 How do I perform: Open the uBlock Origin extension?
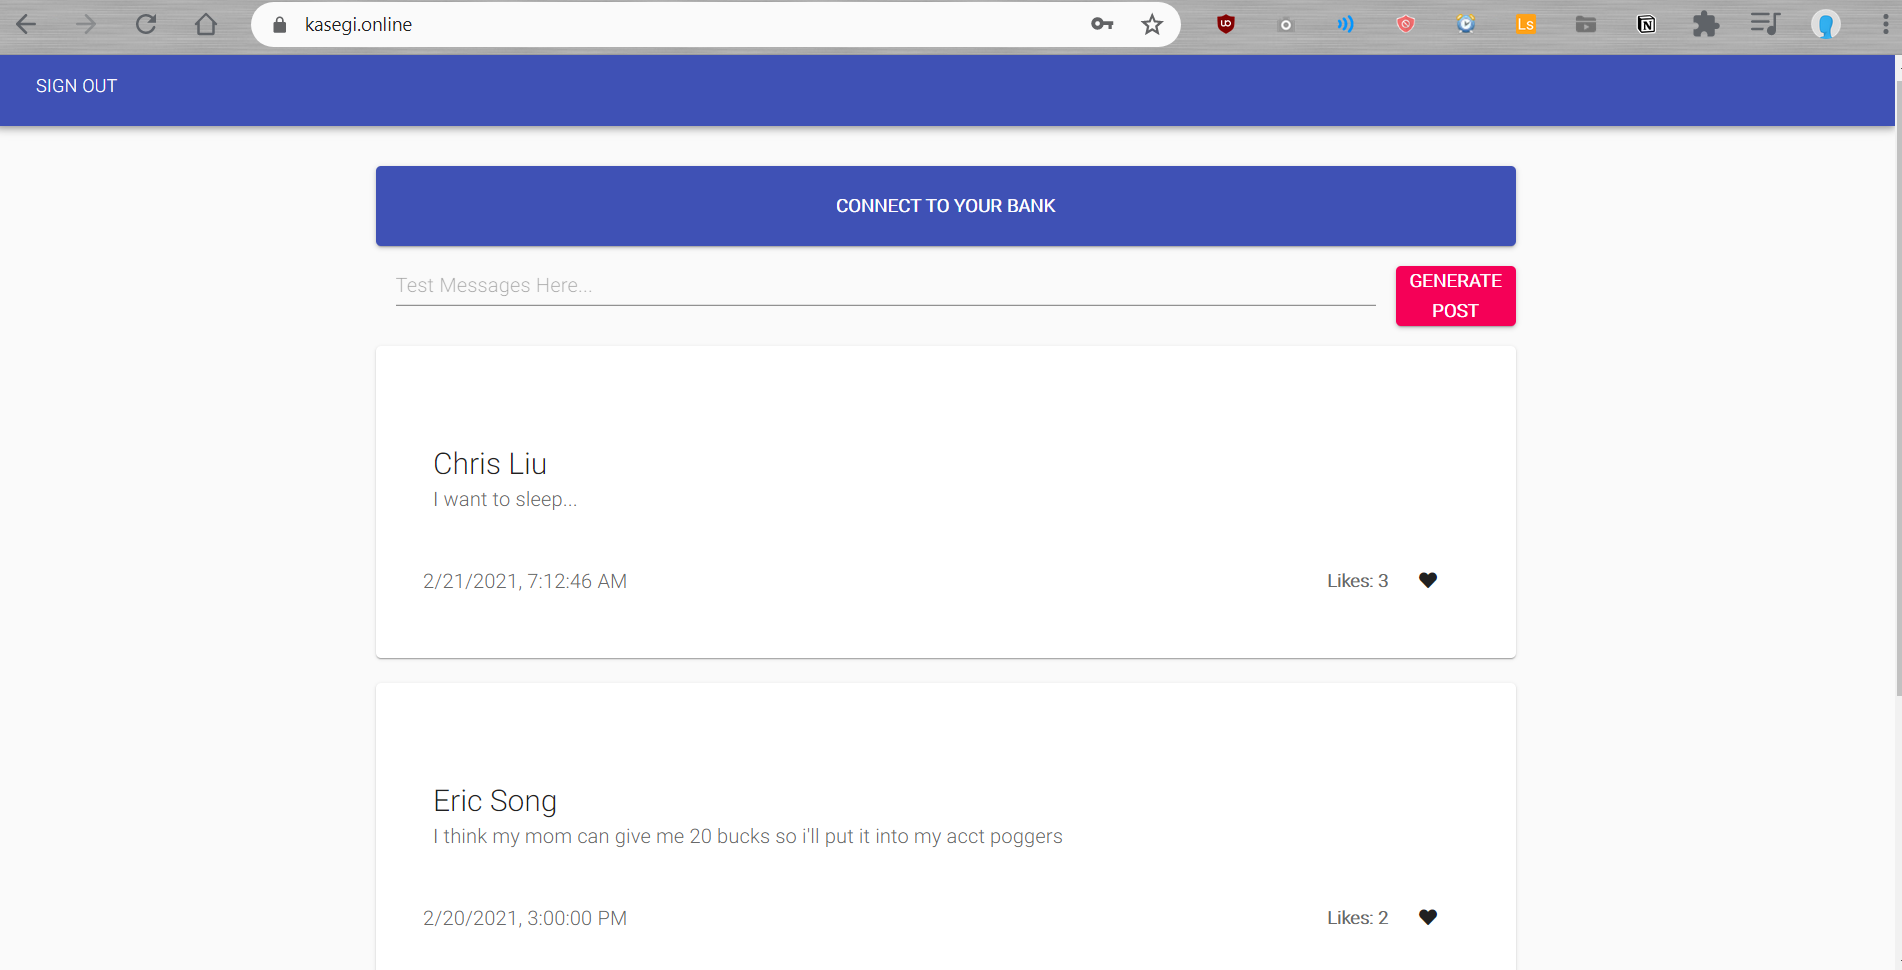click(x=1226, y=24)
